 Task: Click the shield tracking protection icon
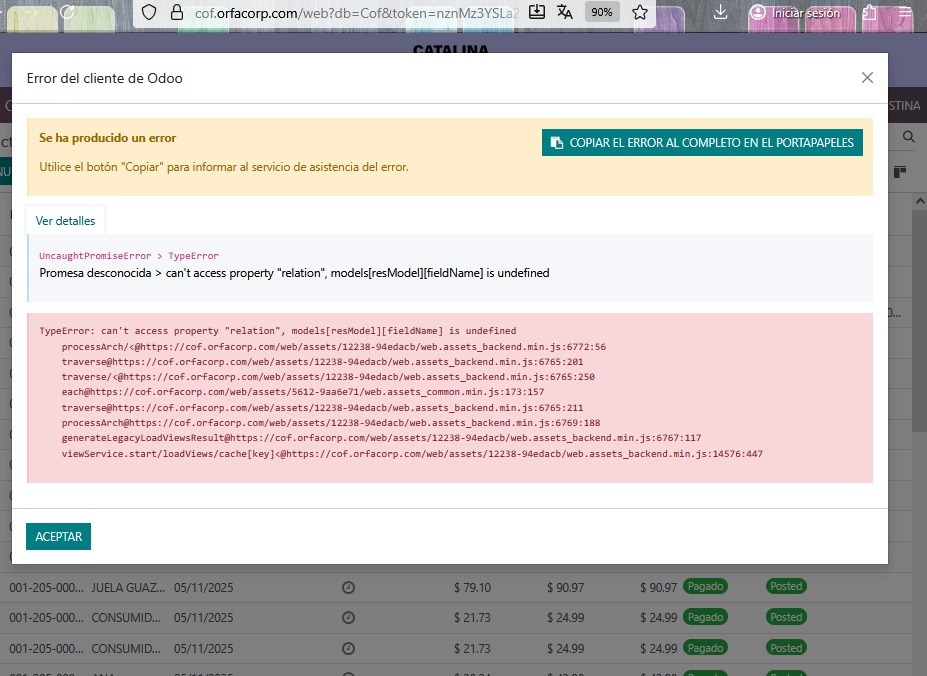[x=148, y=13]
